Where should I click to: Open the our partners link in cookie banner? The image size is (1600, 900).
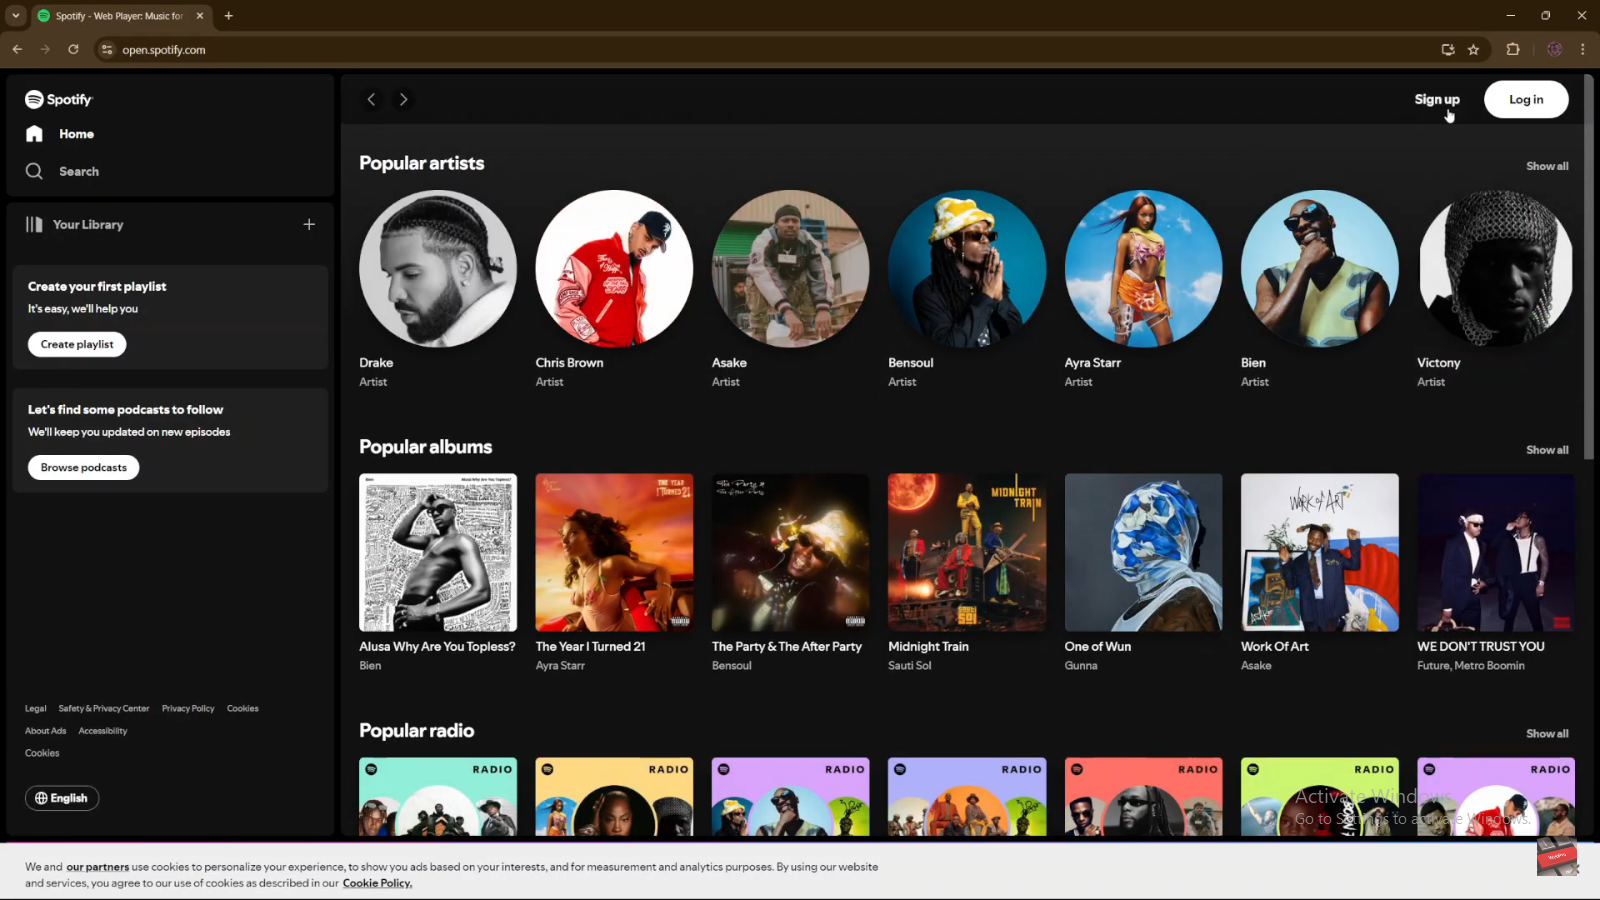click(97, 867)
